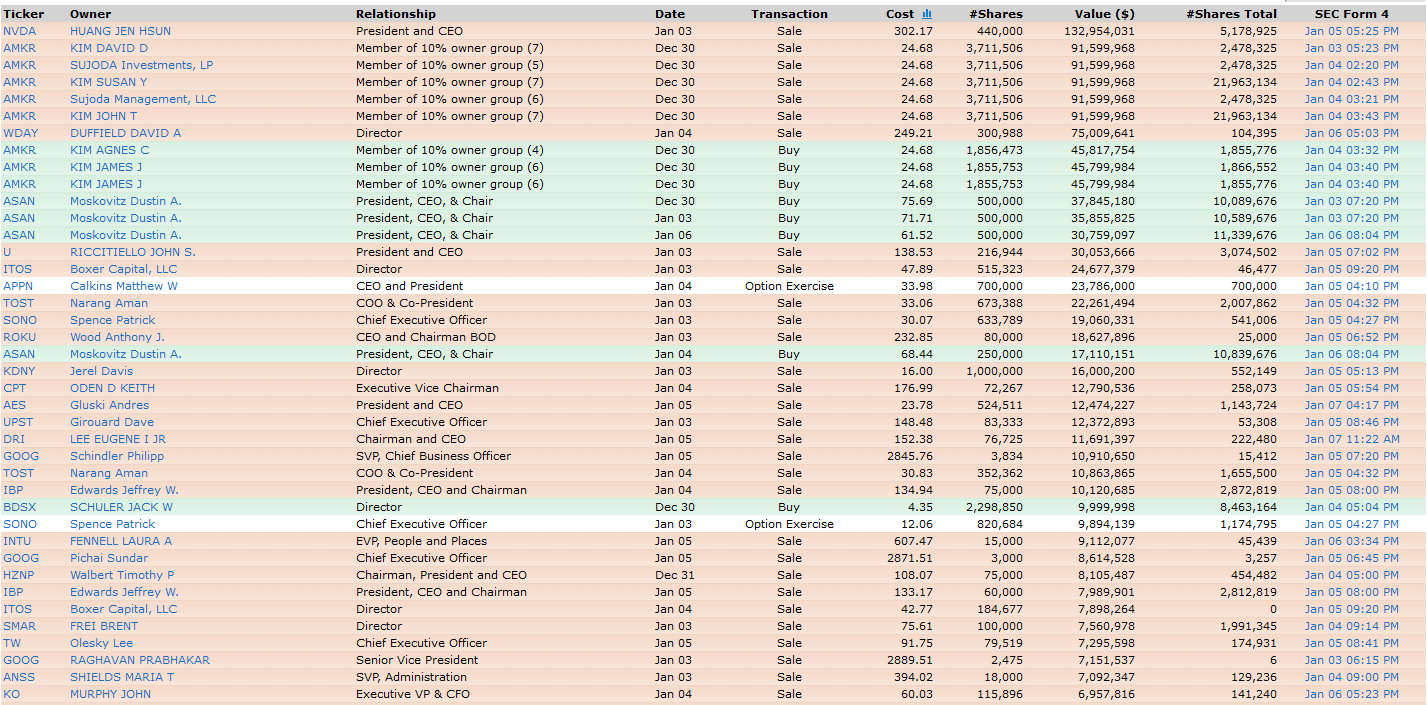
Task: Select the 'EVP, People and Places' cell
Action: 422,541
